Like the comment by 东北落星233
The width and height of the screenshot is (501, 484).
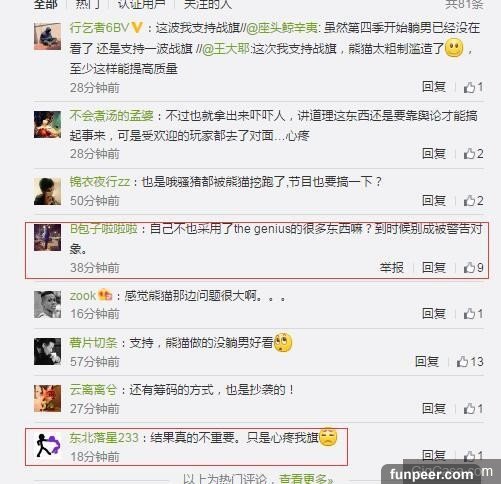(x=473, y=456)
